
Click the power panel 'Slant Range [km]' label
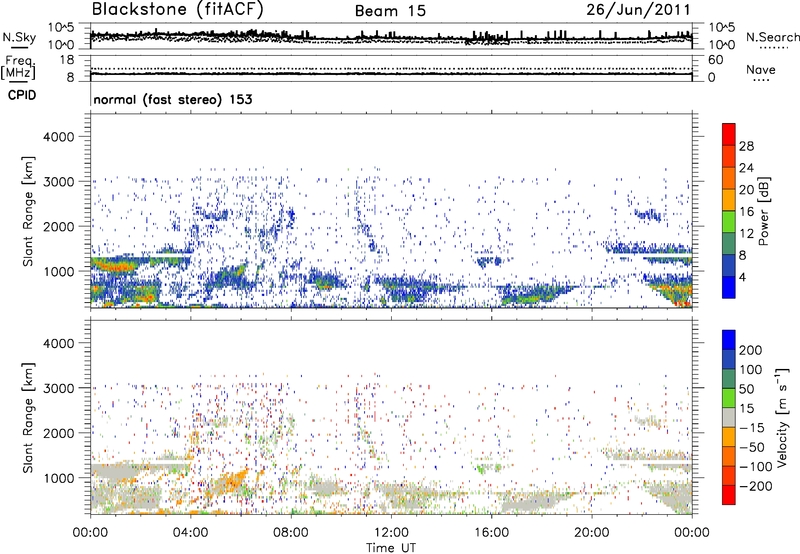[x=28, y=211]
